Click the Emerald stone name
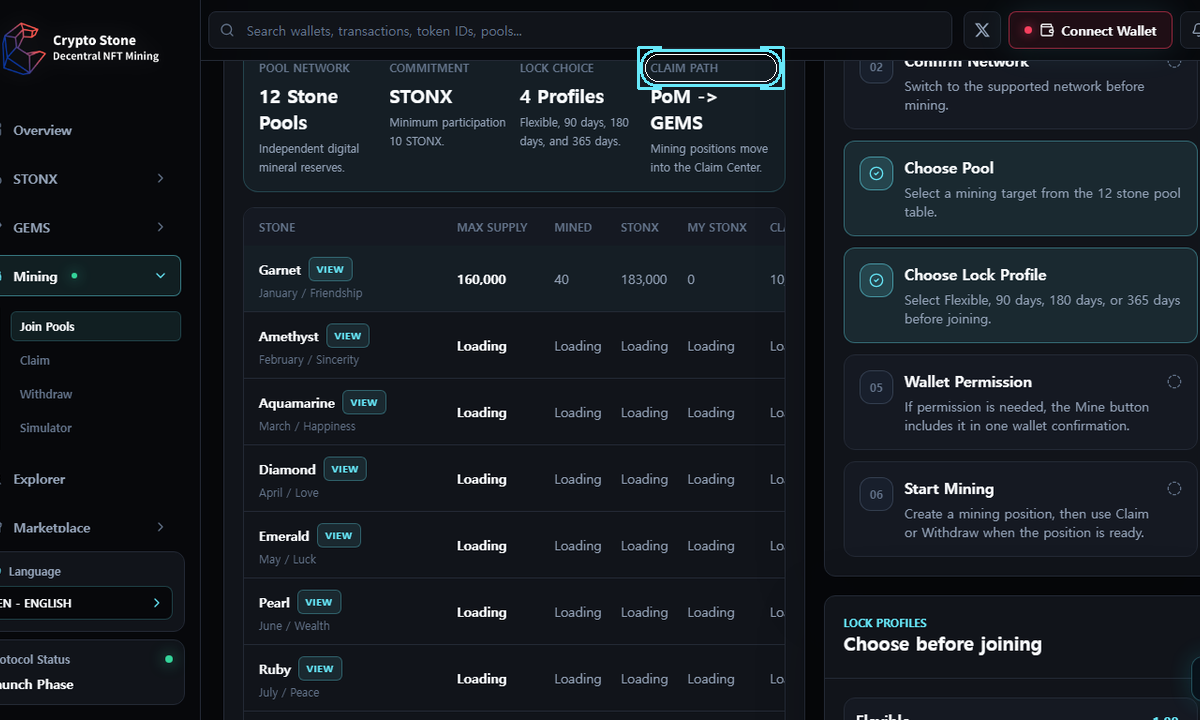Screen dimensions: 1200x720 click(284, 536)
